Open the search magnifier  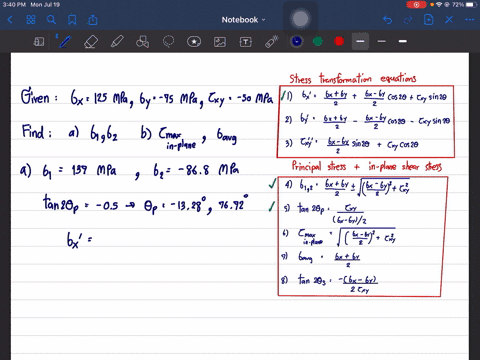click(51, 20)
